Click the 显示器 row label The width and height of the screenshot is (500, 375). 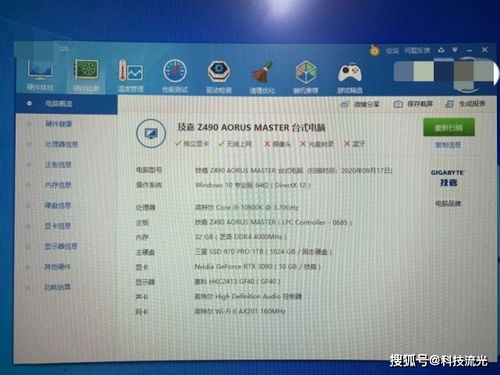(x=145, y=282)
